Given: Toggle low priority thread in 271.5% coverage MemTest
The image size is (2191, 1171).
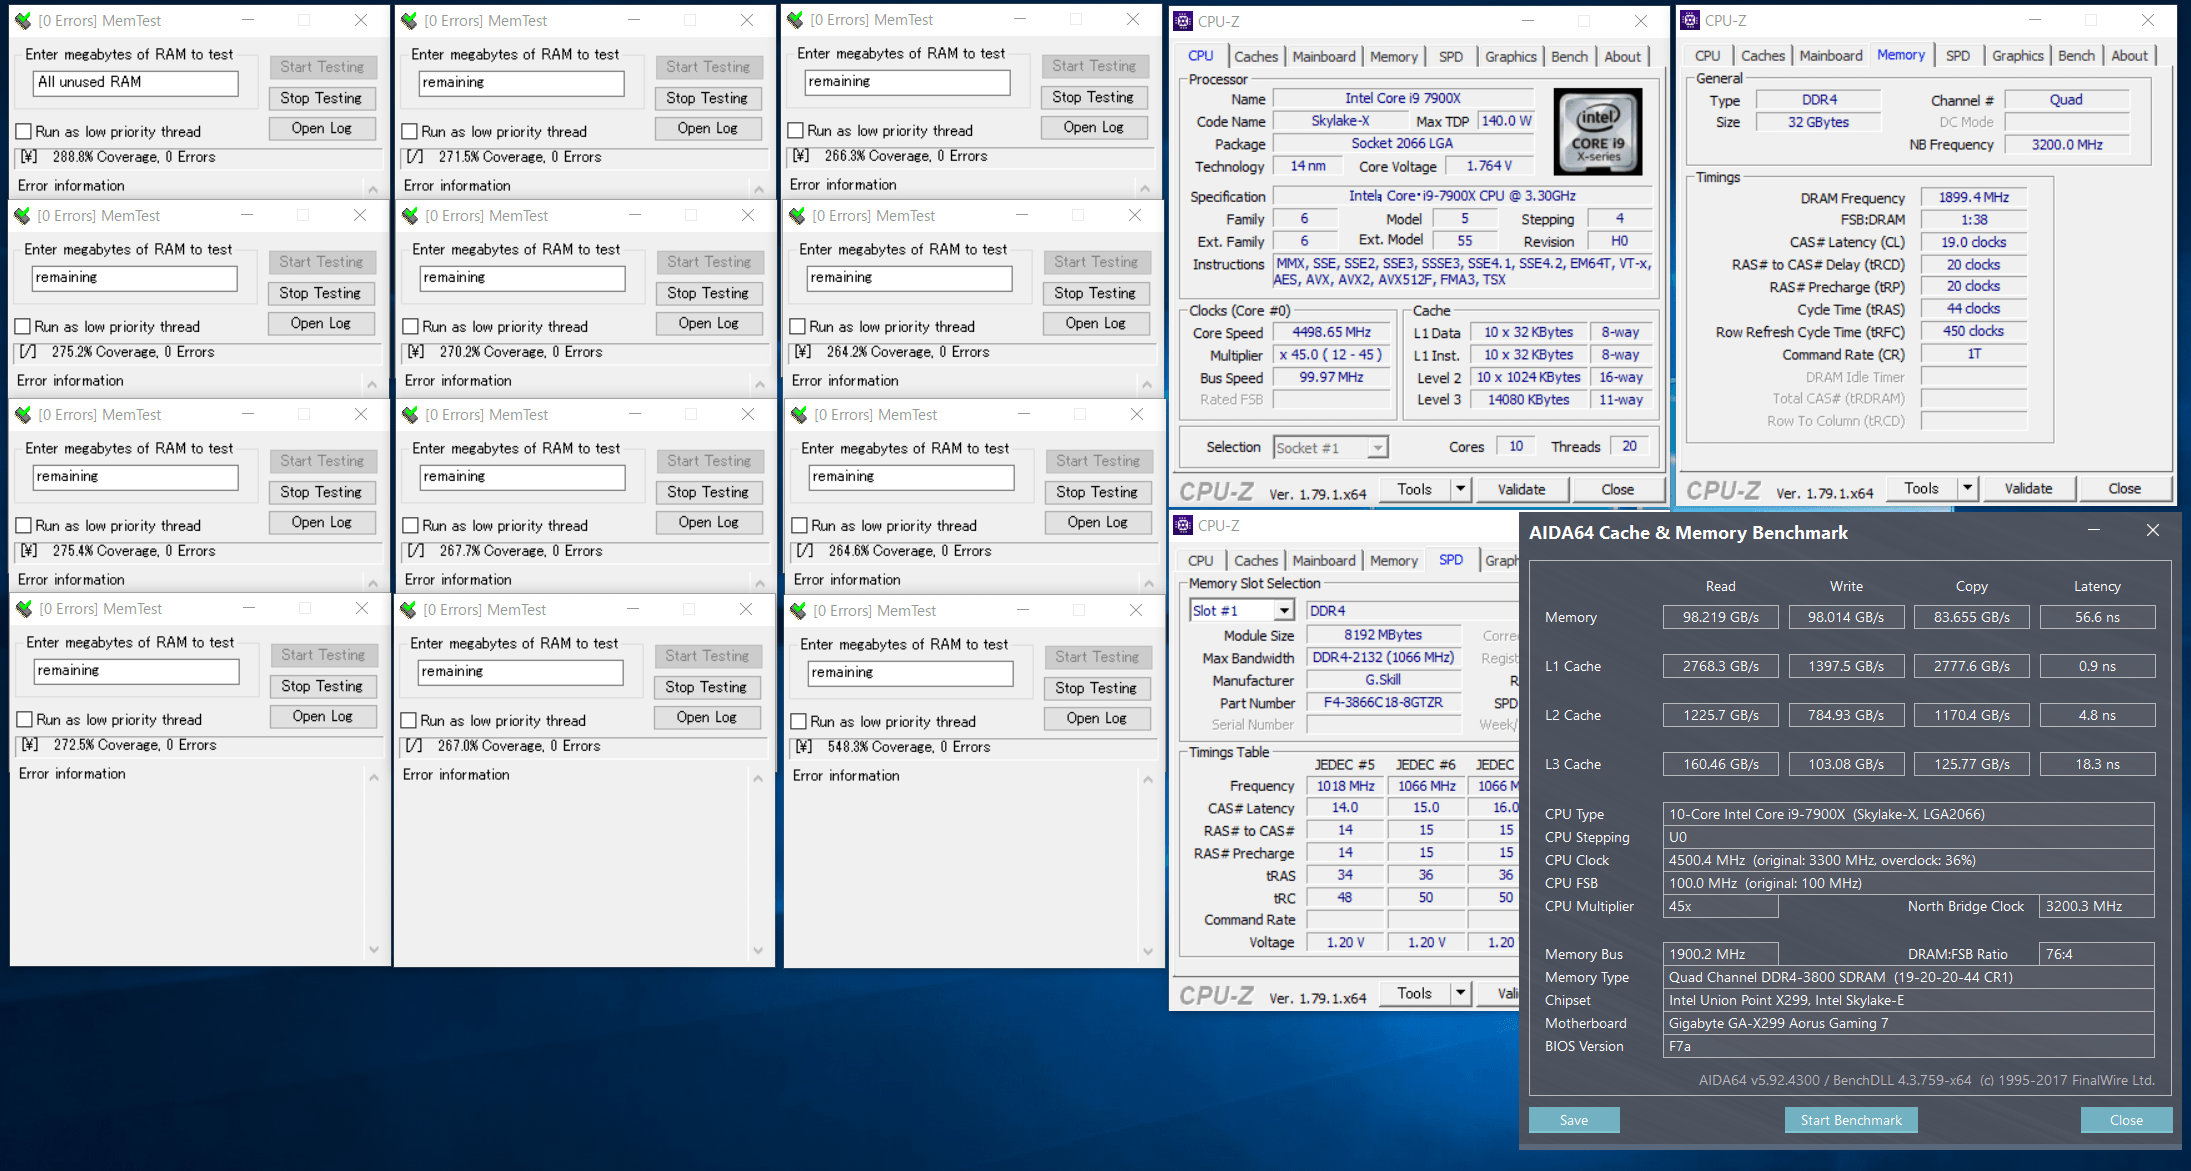Looking at the screenshot, I should click(409, 132).
